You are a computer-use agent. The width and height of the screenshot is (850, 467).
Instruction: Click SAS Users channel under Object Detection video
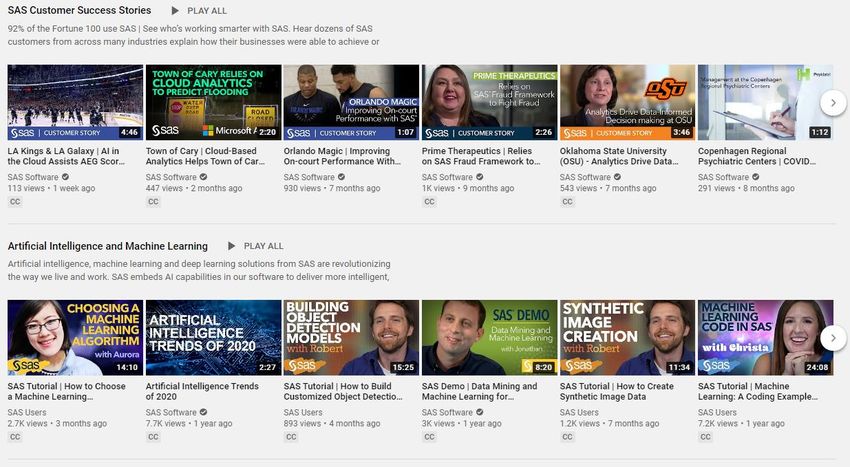click(x=303, y=412)
